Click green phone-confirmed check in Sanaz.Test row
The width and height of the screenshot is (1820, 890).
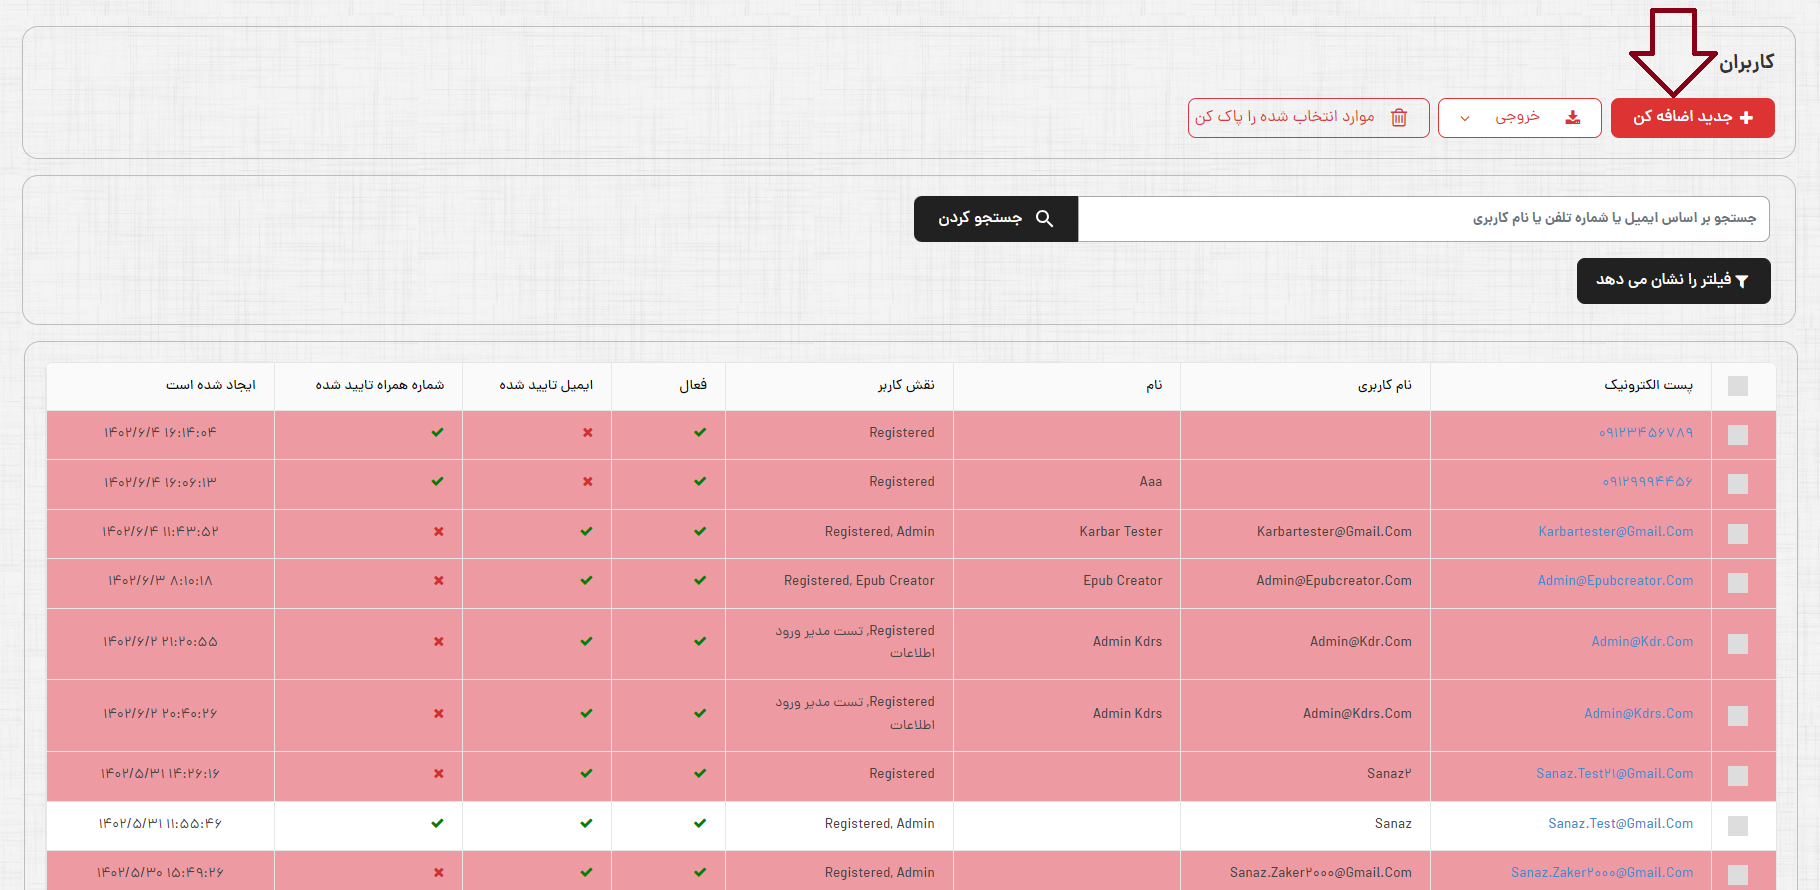pyautogui.click(x=437, y=824)
